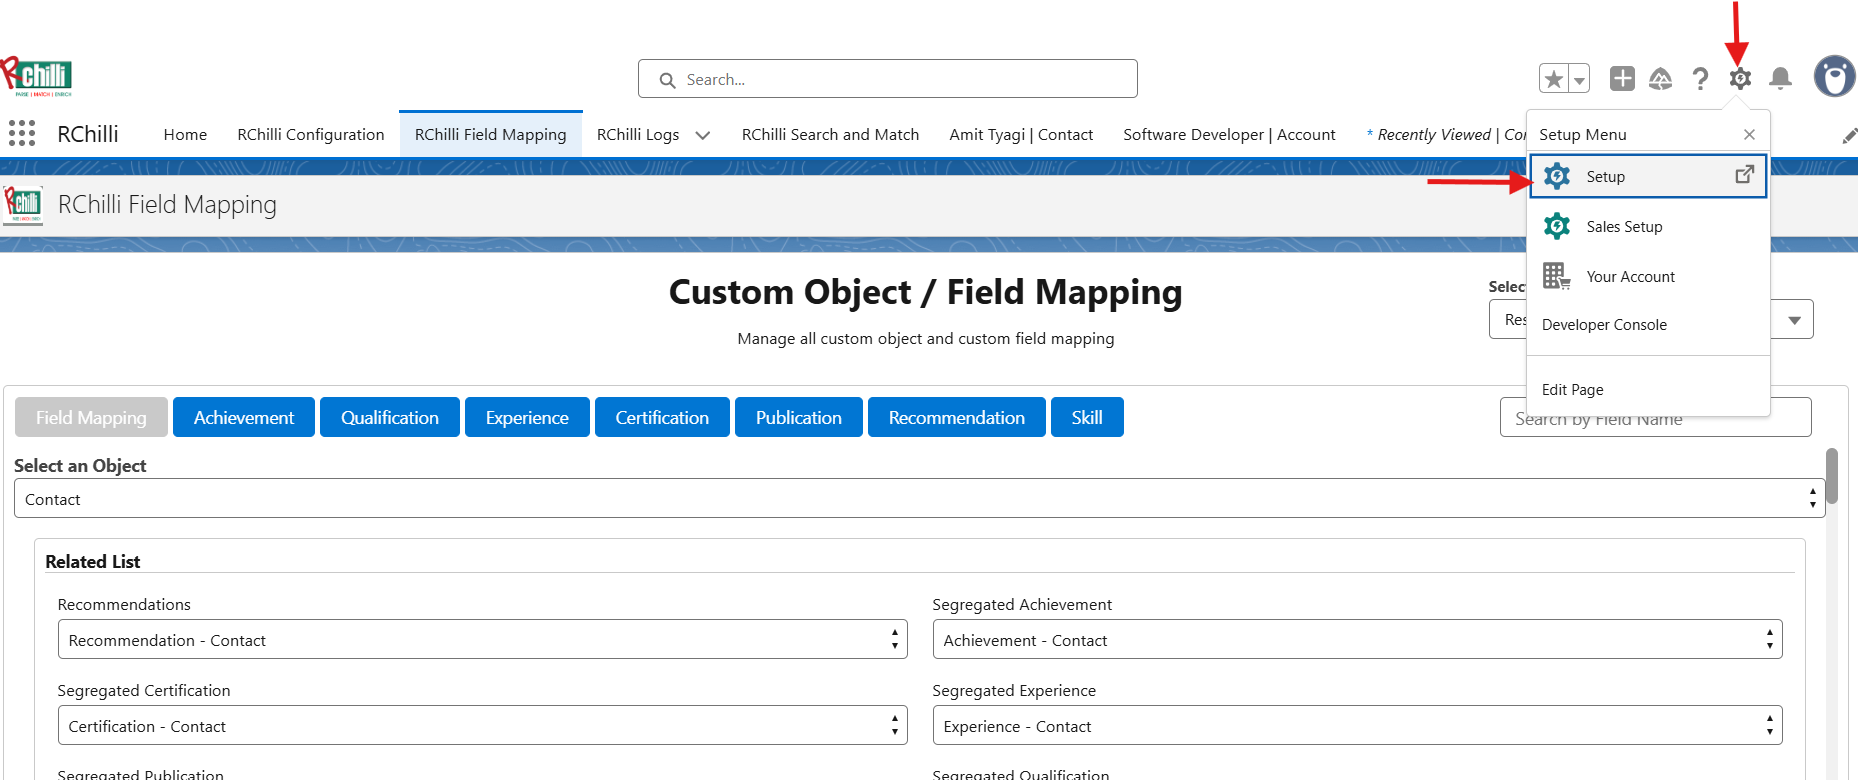This screenshot has width=1858, height=780.
Task: Click the Field Mapping button
Action: click(91, 417)
